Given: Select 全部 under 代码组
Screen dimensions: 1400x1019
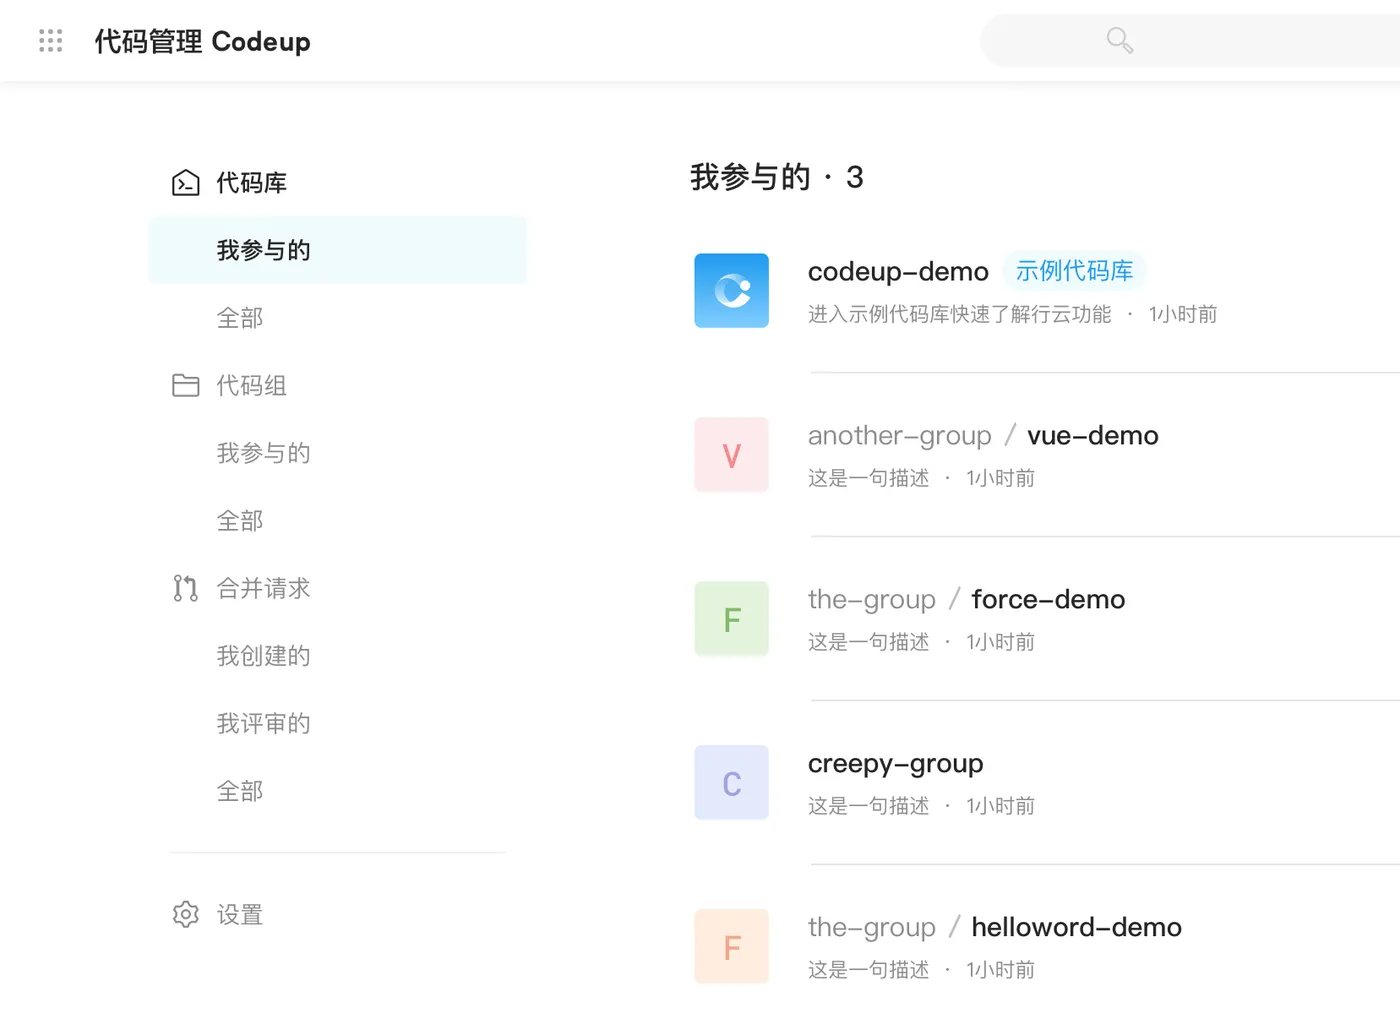Looking at the screenshot, I should [240, 521].
